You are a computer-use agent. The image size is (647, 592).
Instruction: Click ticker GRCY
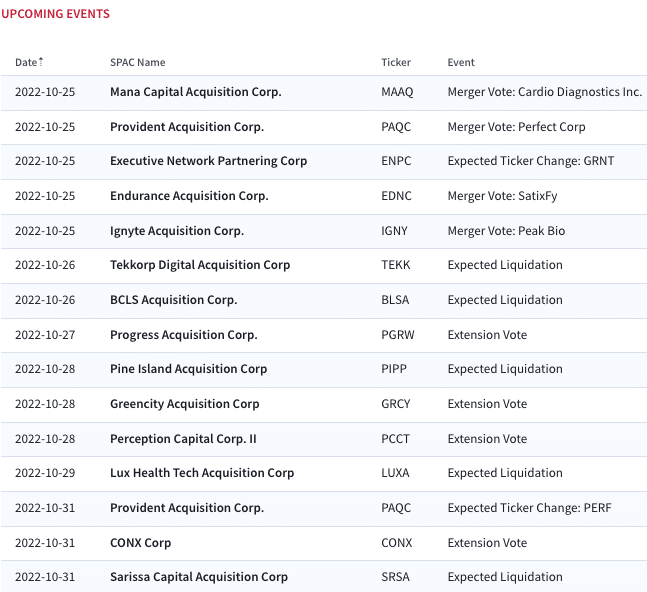[395, 404]
